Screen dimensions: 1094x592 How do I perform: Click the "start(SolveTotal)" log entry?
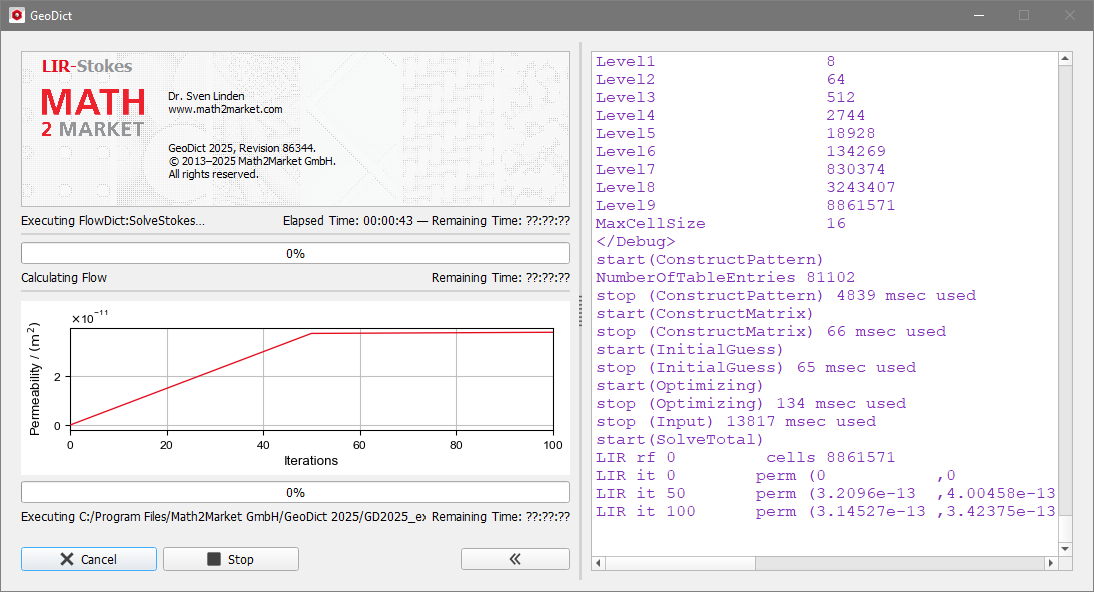coord(679,439)
